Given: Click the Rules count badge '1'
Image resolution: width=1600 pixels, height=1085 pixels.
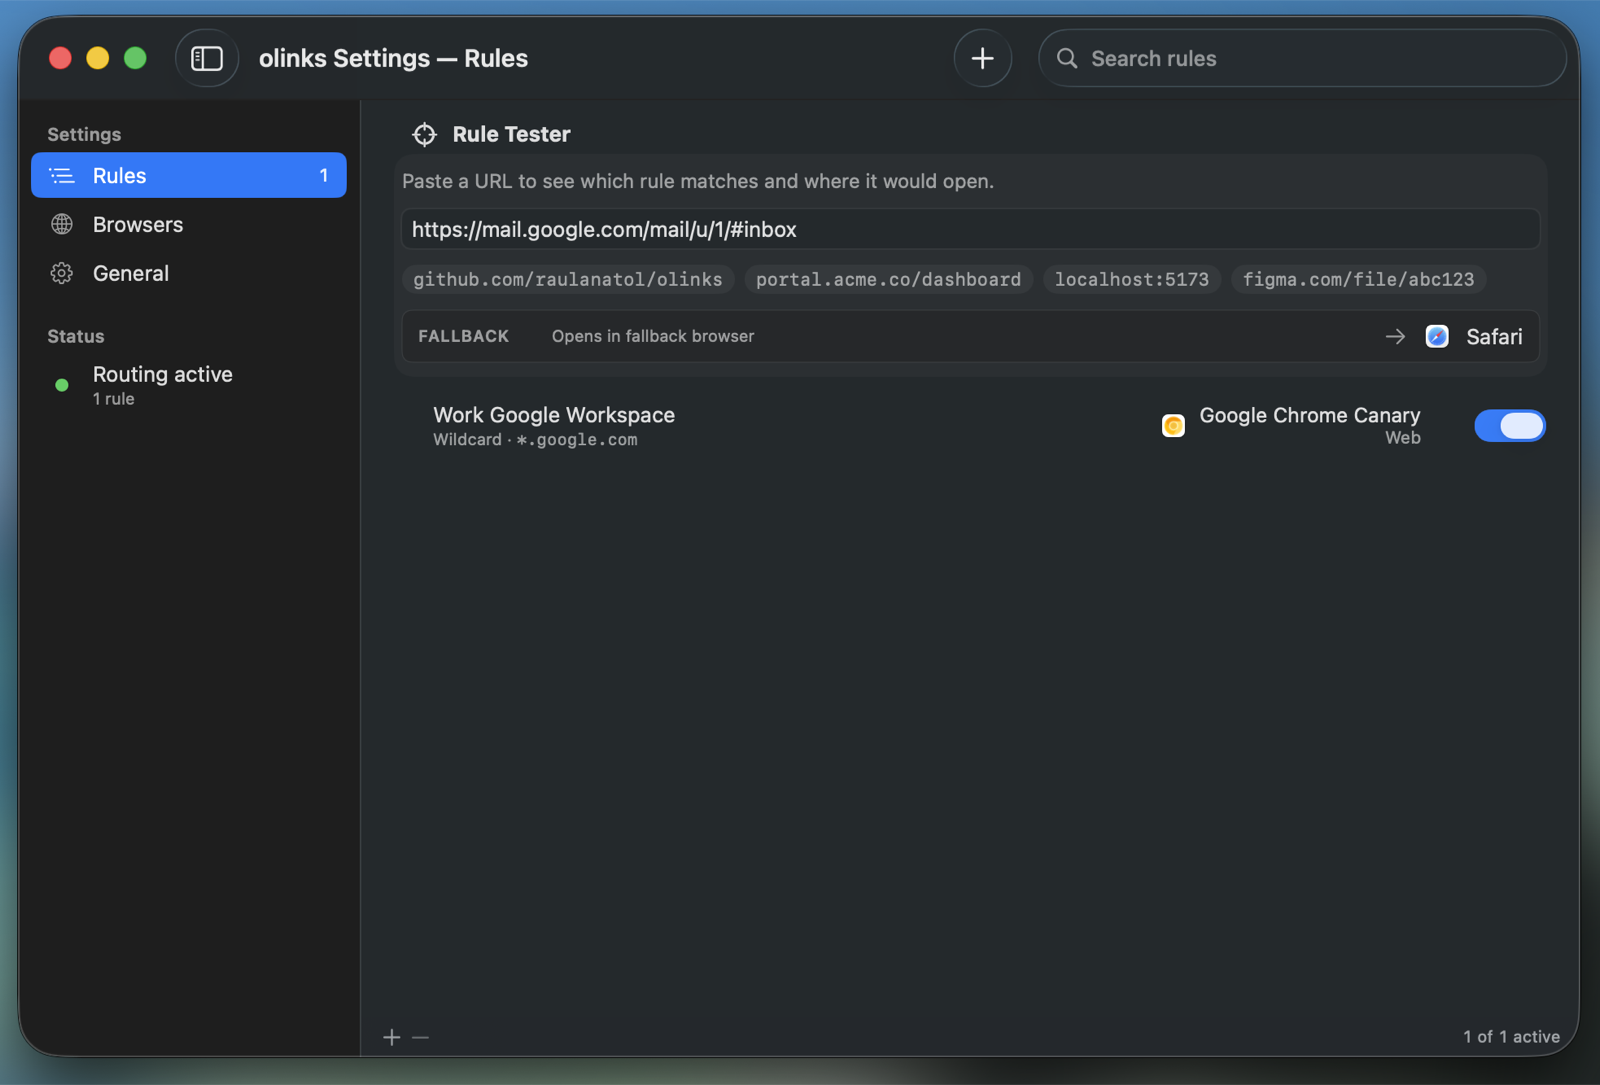Looking at the screenshot, I should click(x=324, y=176).
